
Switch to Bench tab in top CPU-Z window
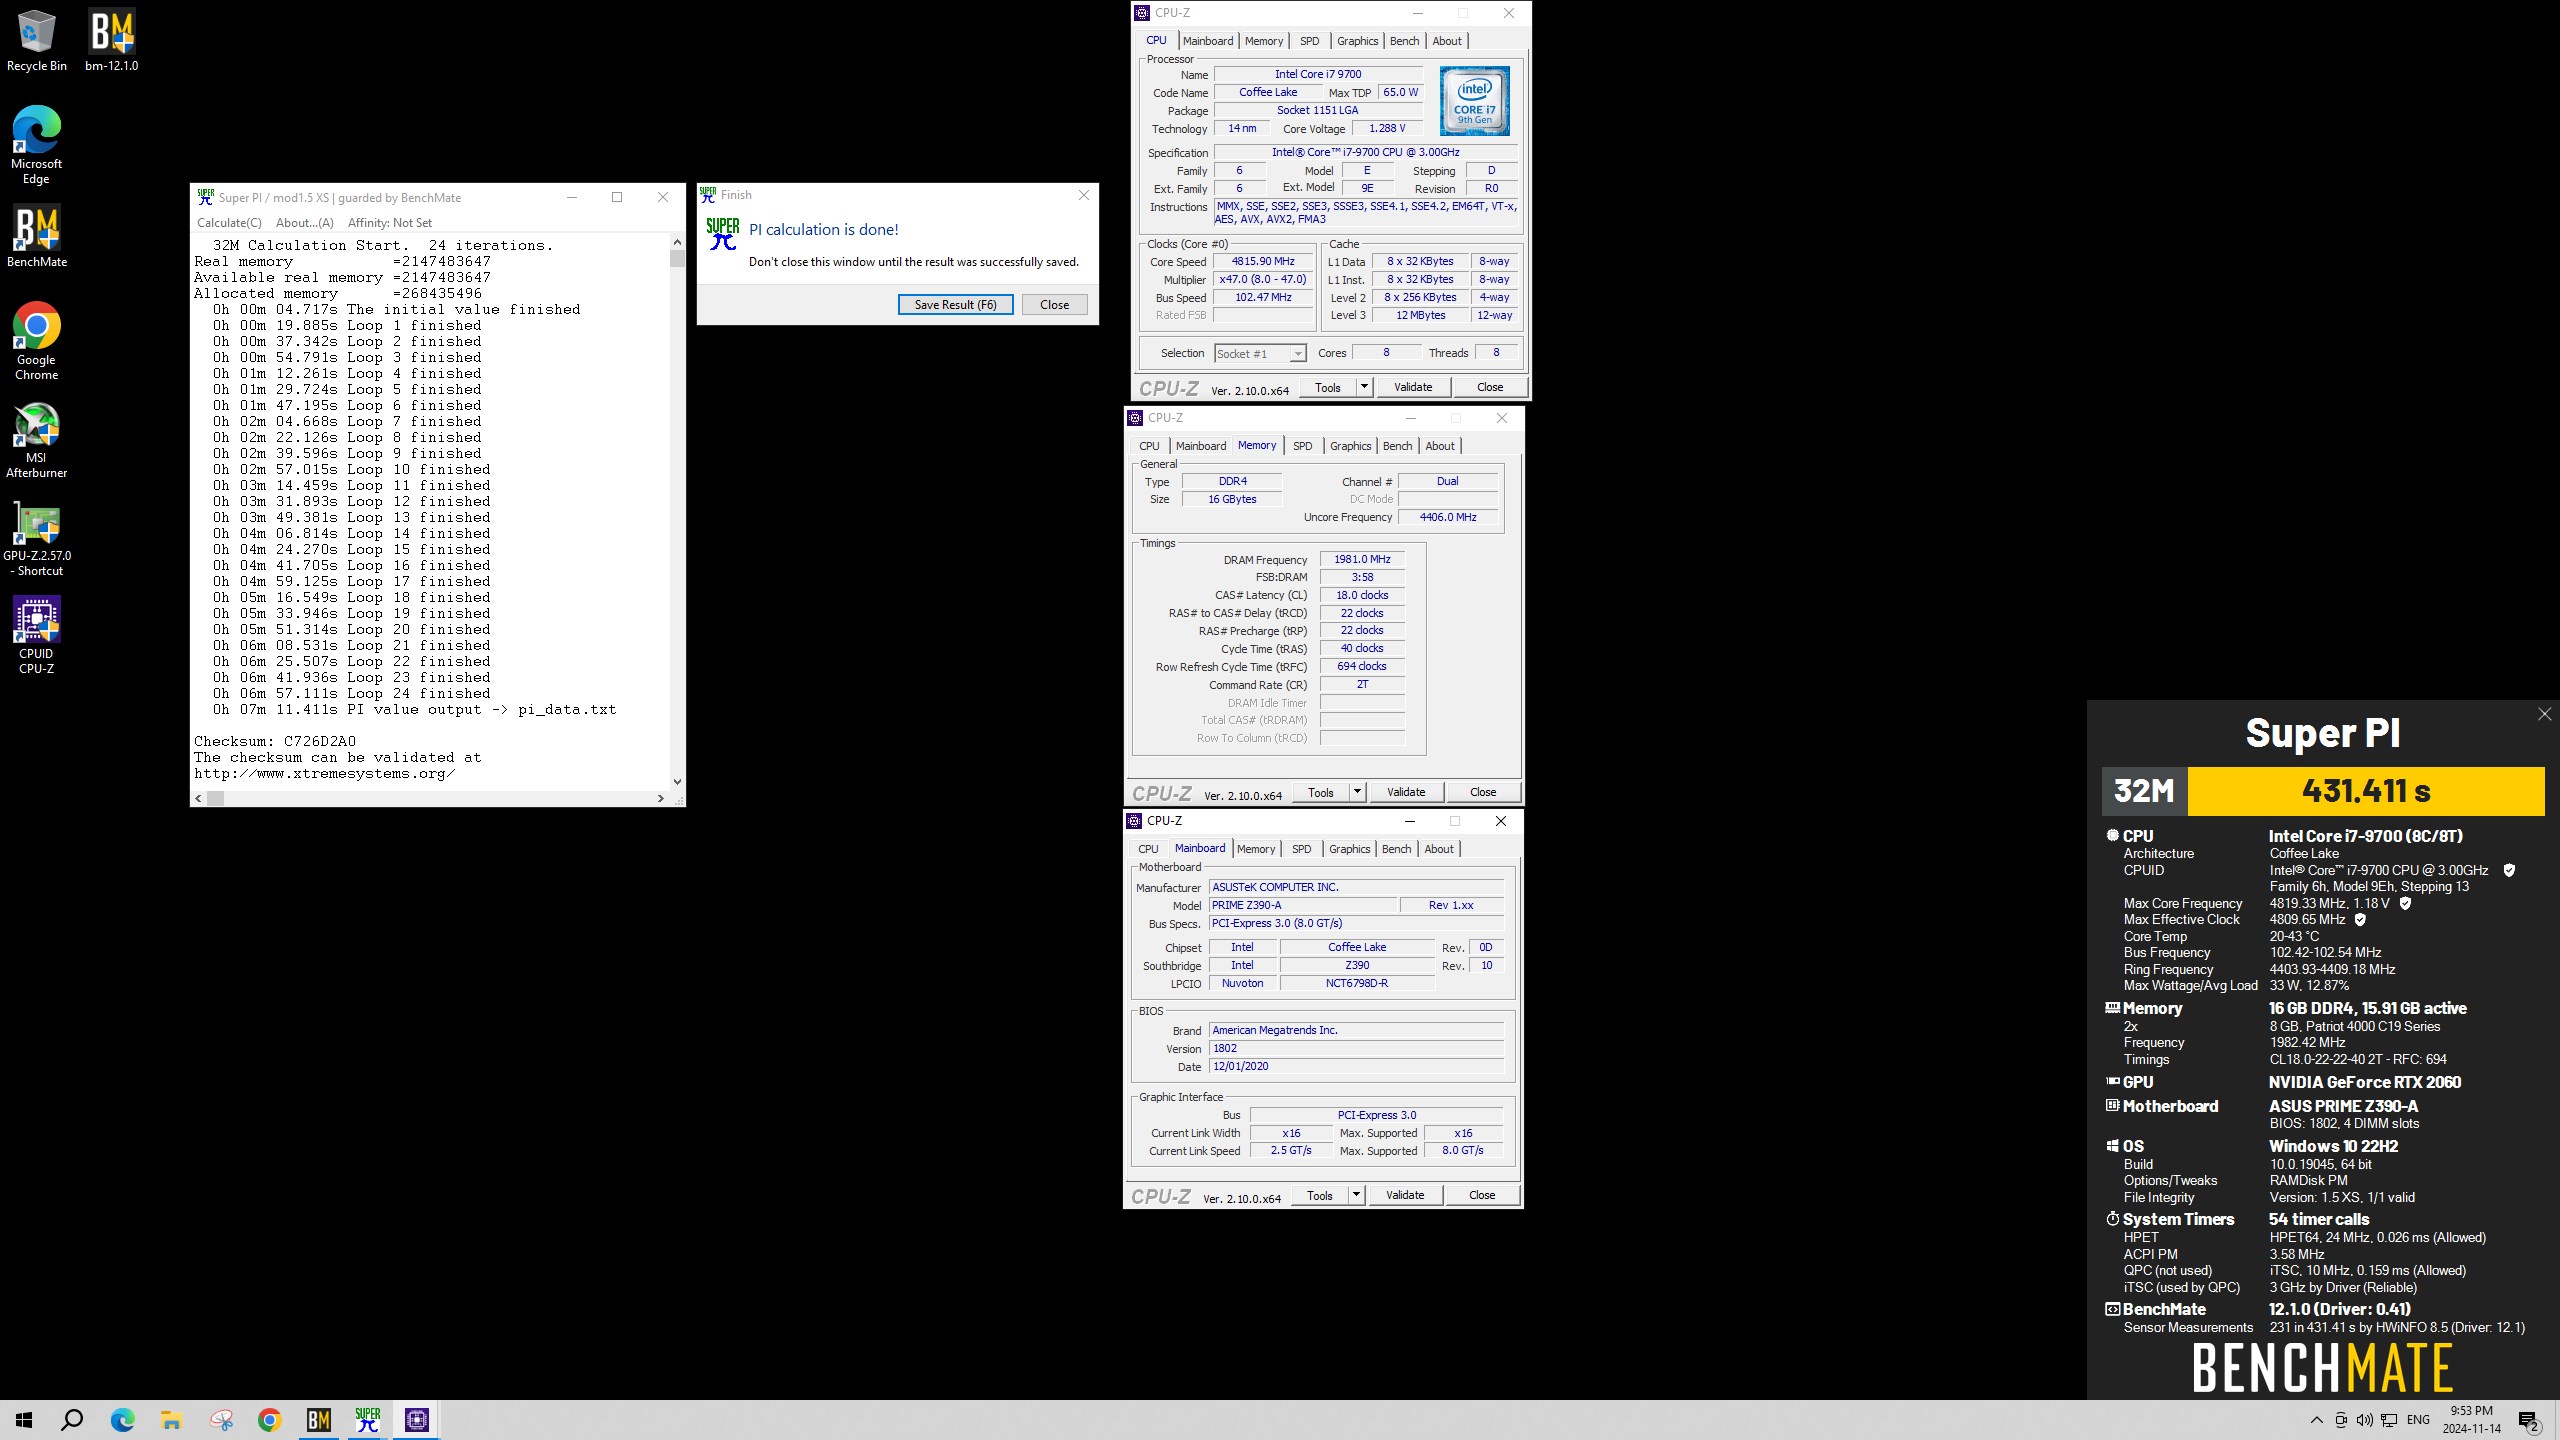click(1404, 41)
